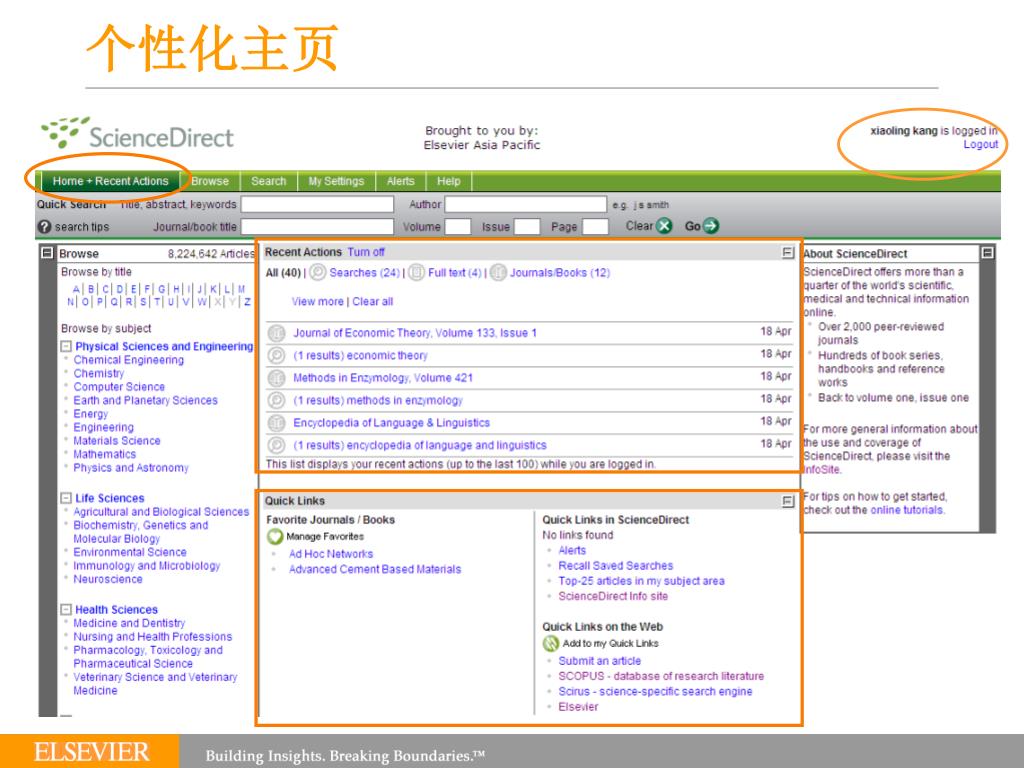Browse Nursing and Health Professions subject

tap(153, 637)
